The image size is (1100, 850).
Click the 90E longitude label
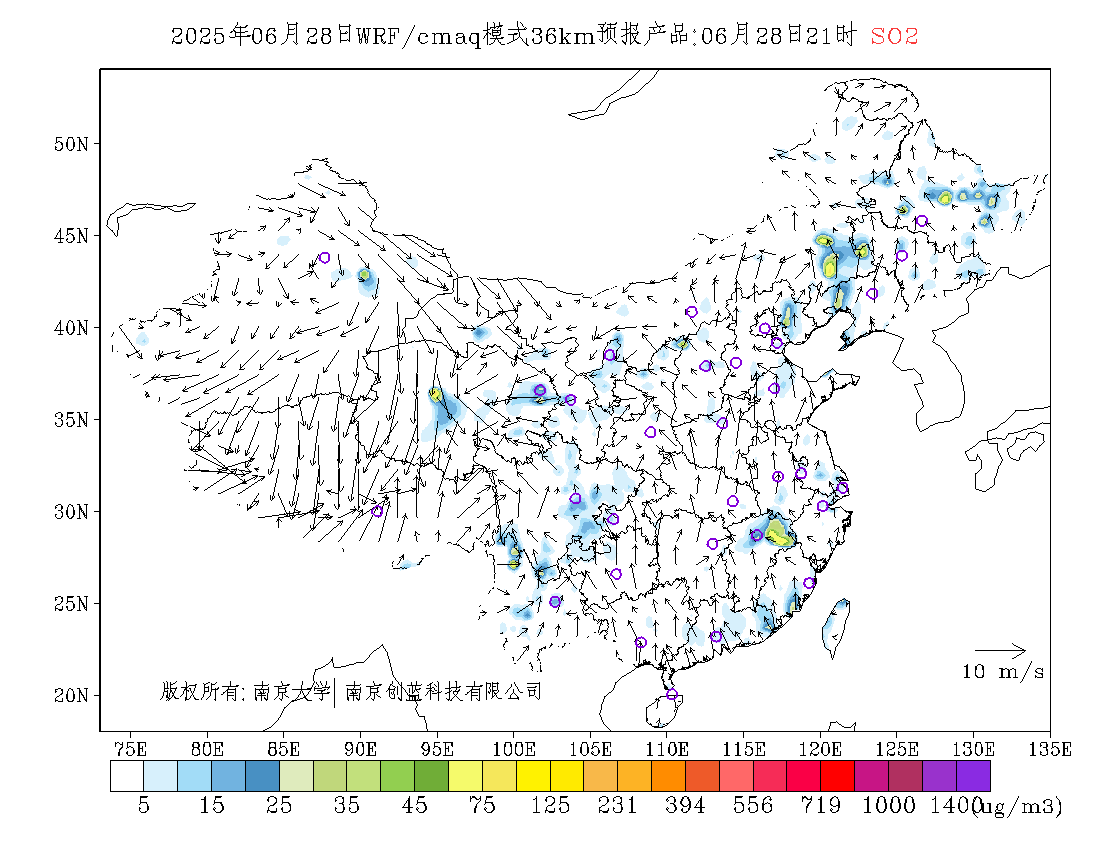[360, 750]
